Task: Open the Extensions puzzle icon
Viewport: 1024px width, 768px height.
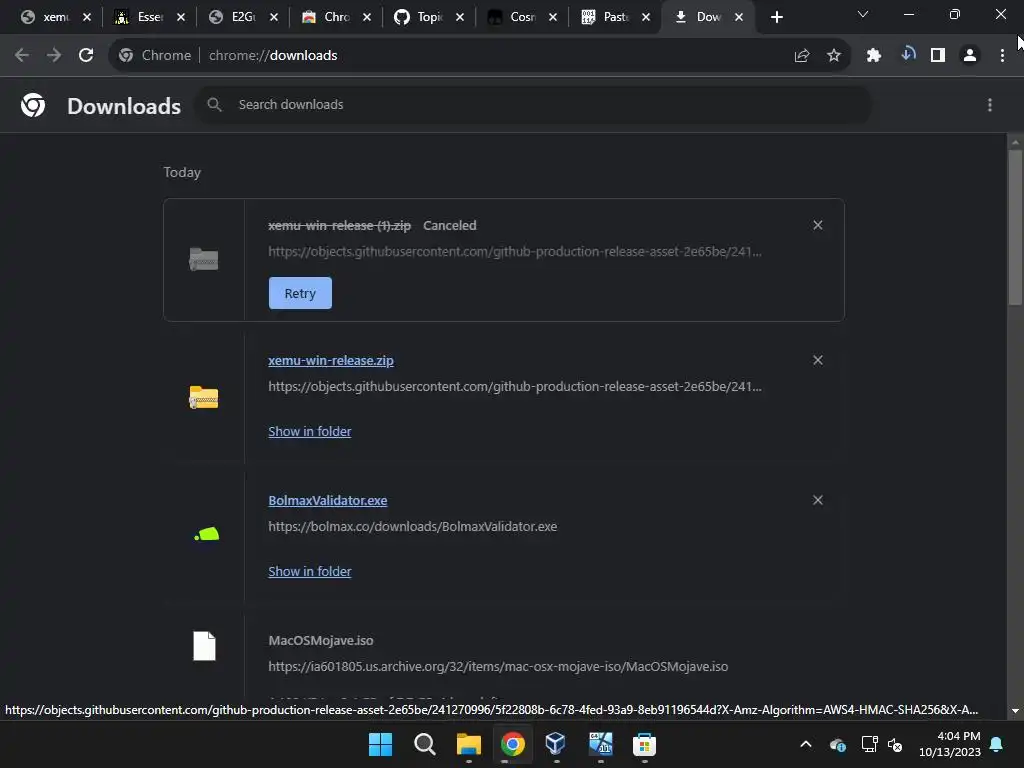Action: coord(874,56)
